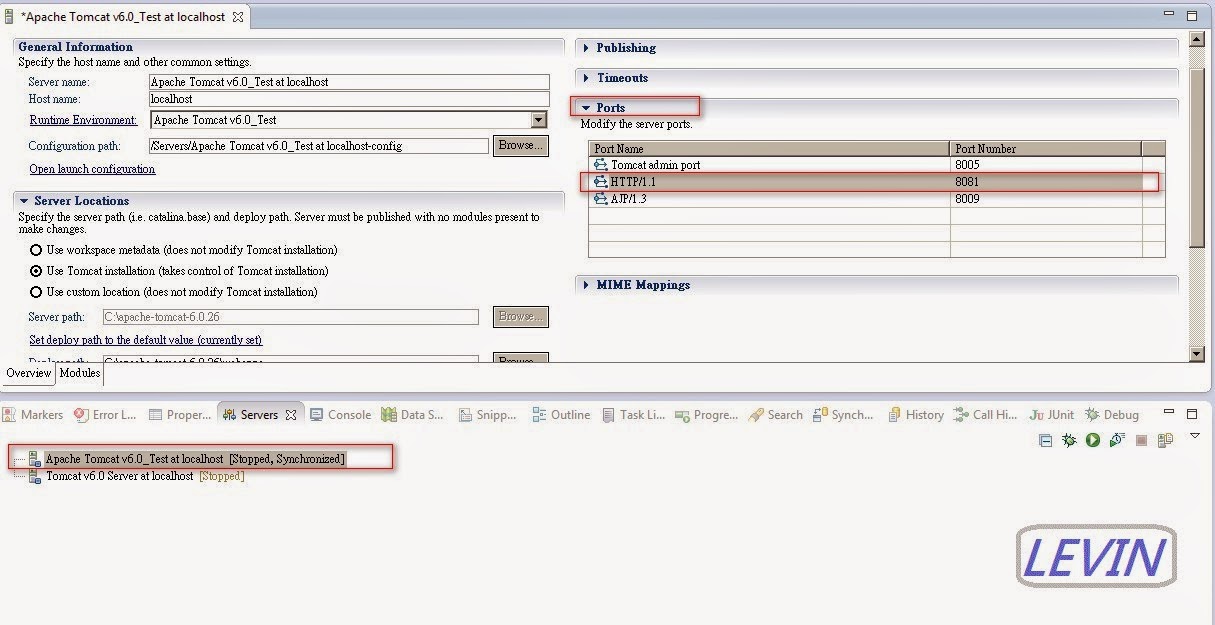Click Open launch configuration link
1215x625 pixels.
click(92, 170)
